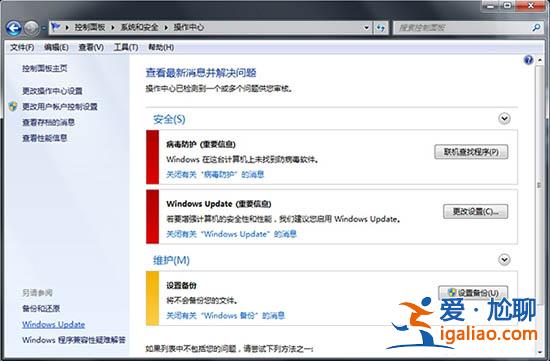
Task: Click 控制面板 in the breadcrumb
Action: coord(90,27)
